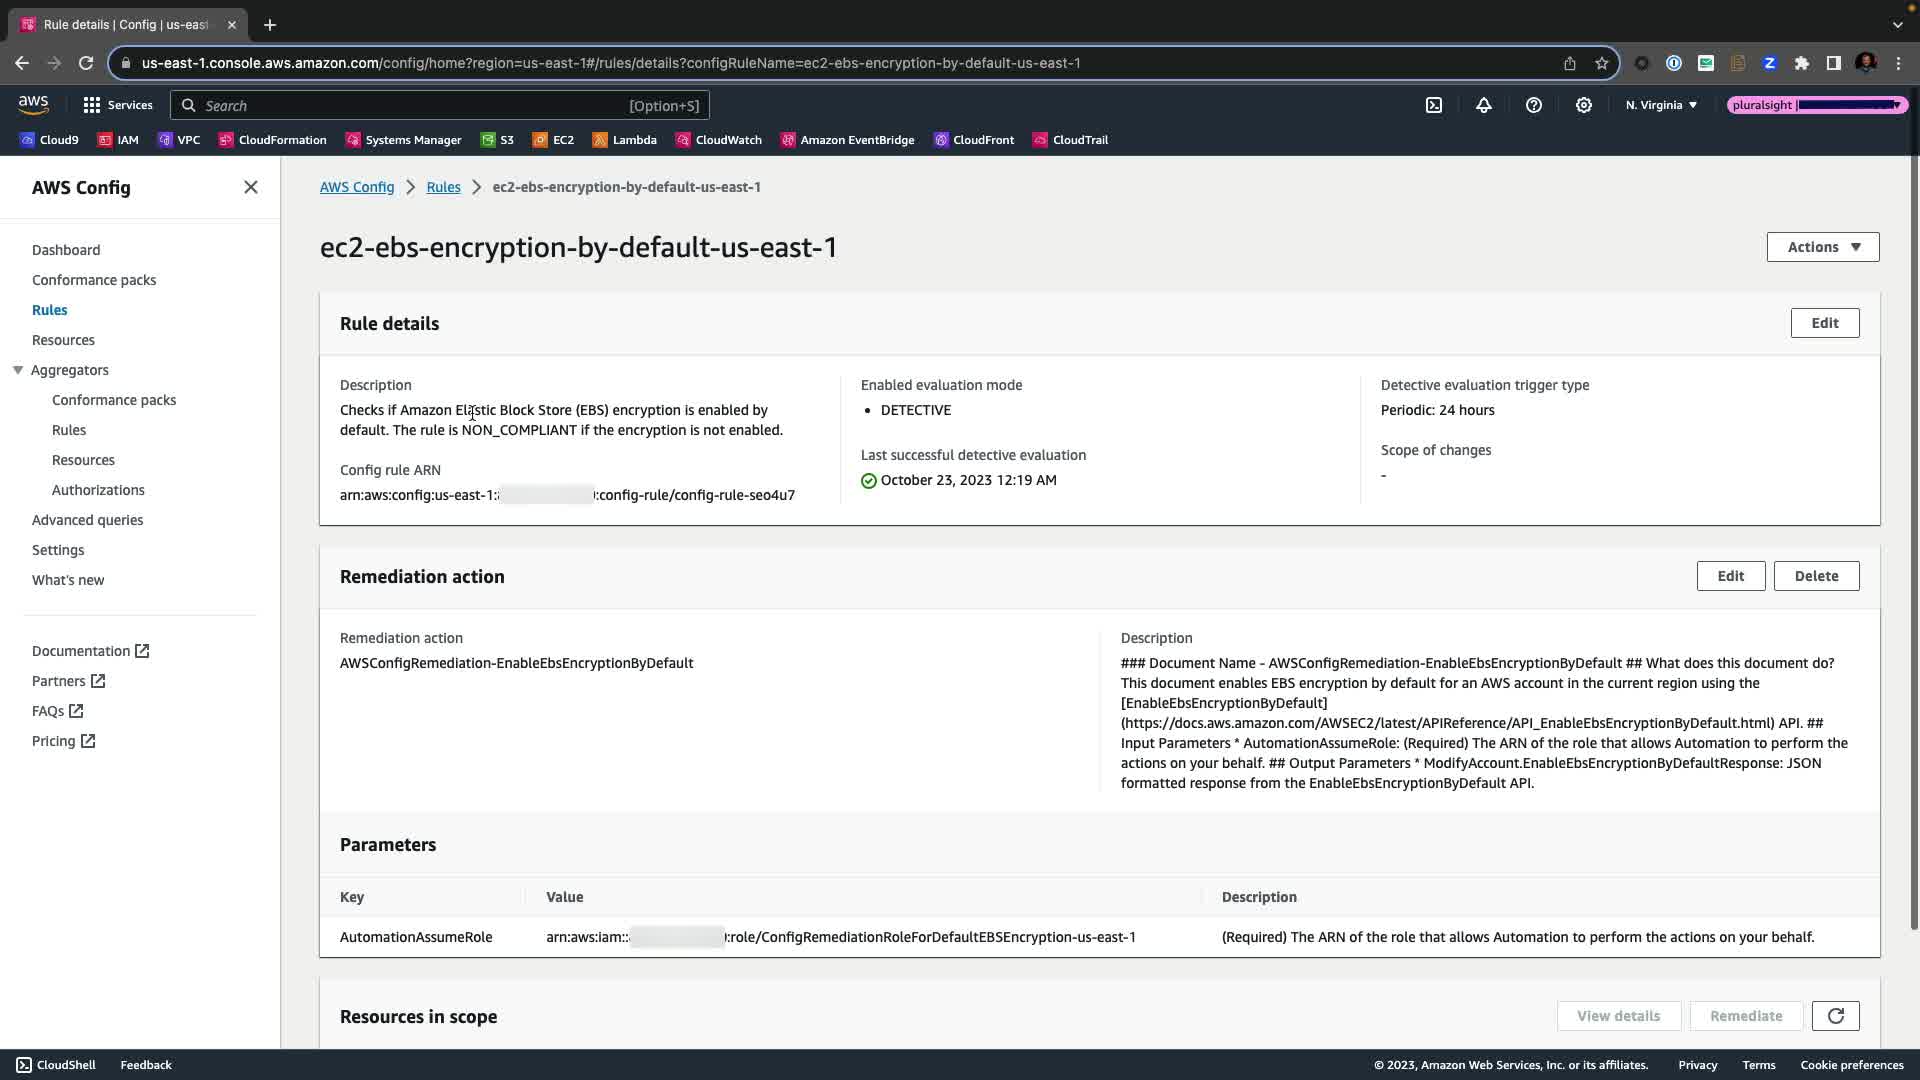Close the AWS Config side panel
This screenshot has height=1080, width=1920.
coord(251,187)
